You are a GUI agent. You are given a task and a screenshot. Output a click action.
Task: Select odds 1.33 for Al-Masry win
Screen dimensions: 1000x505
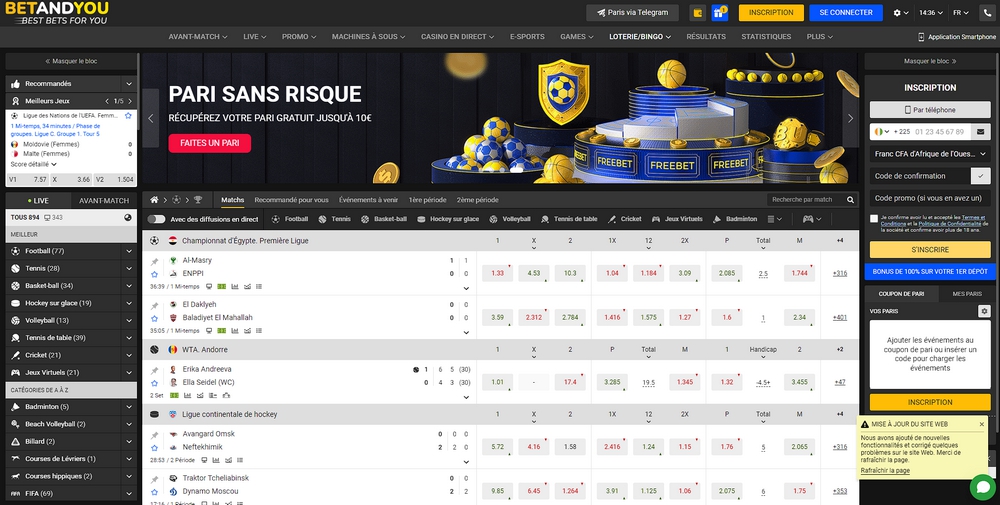497,273
